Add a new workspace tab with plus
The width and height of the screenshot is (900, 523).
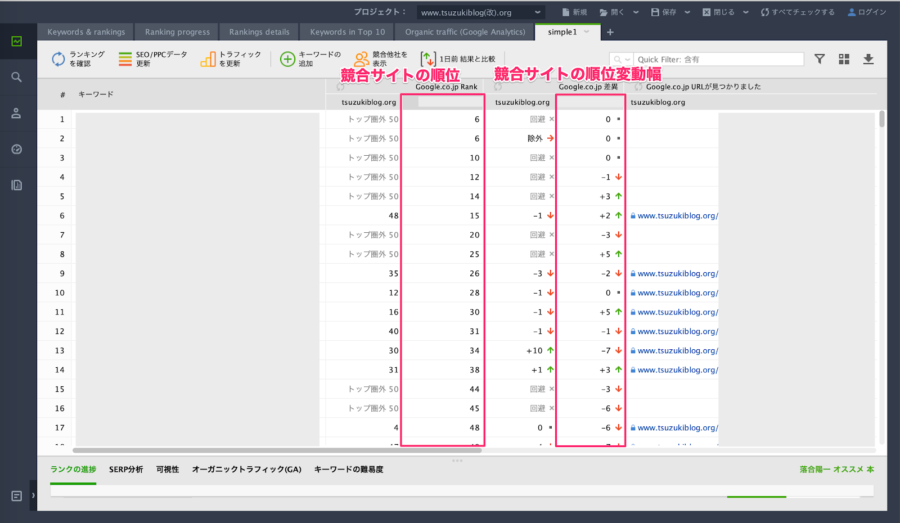click(610, 32)
